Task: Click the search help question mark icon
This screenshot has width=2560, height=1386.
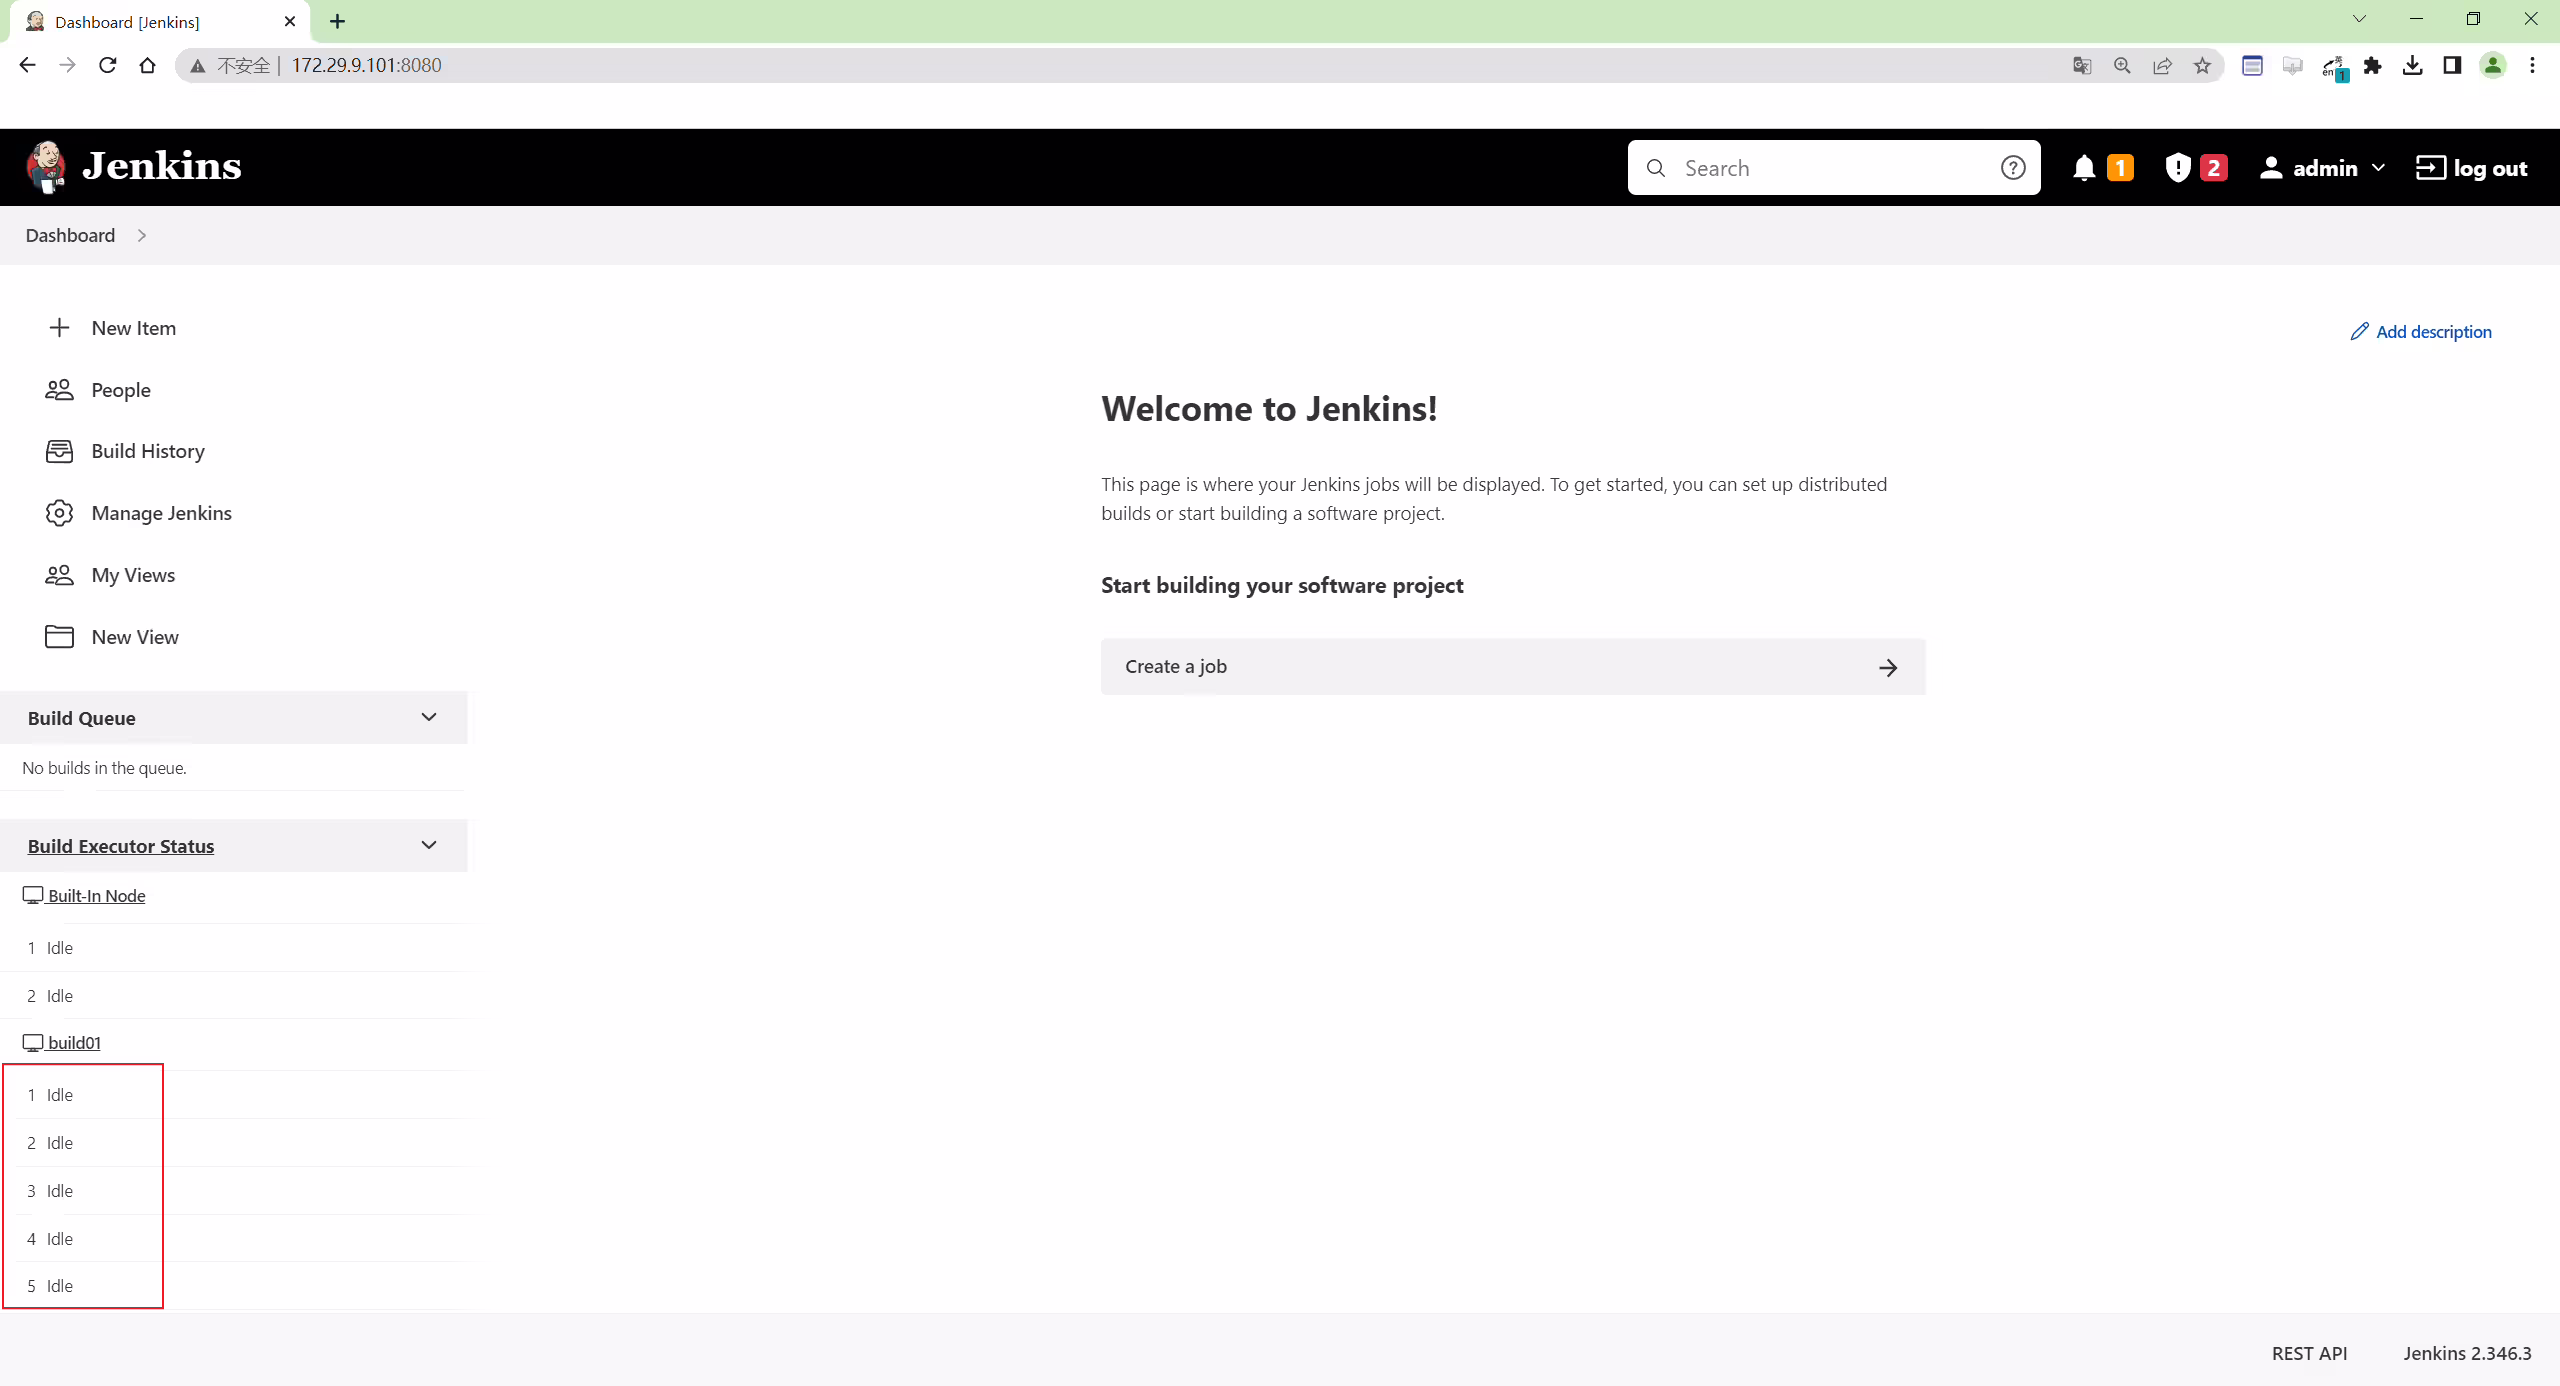Action: pos(2013,168)
